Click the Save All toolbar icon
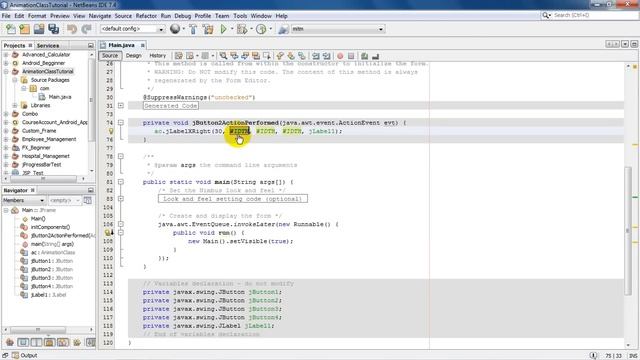The height and width of the screenshot is (360, 640). 53,29
